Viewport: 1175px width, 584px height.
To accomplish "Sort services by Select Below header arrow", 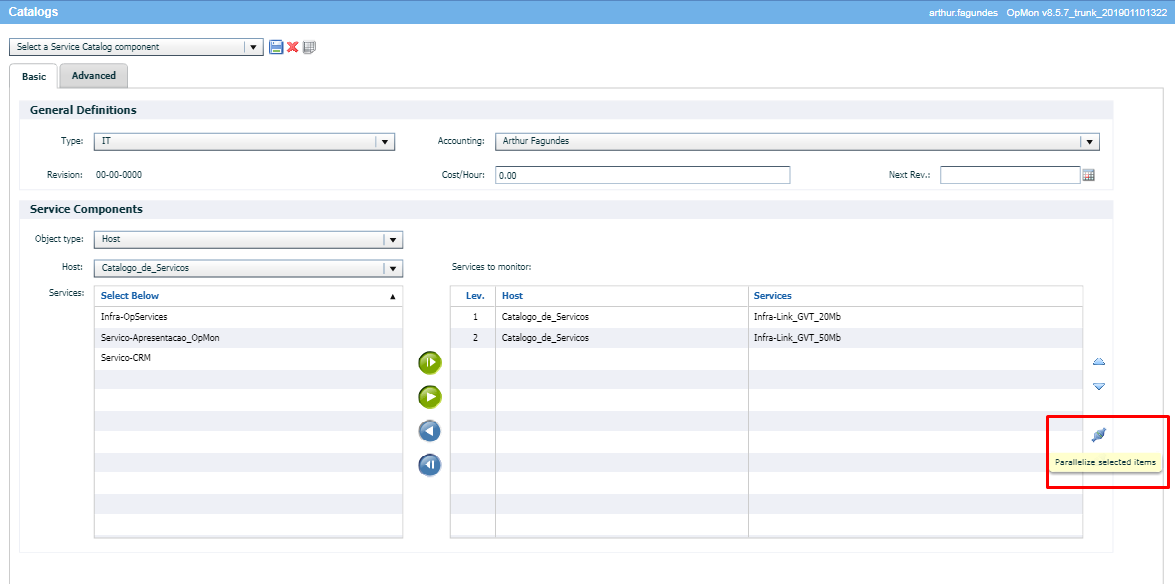I will click(393, 297).
